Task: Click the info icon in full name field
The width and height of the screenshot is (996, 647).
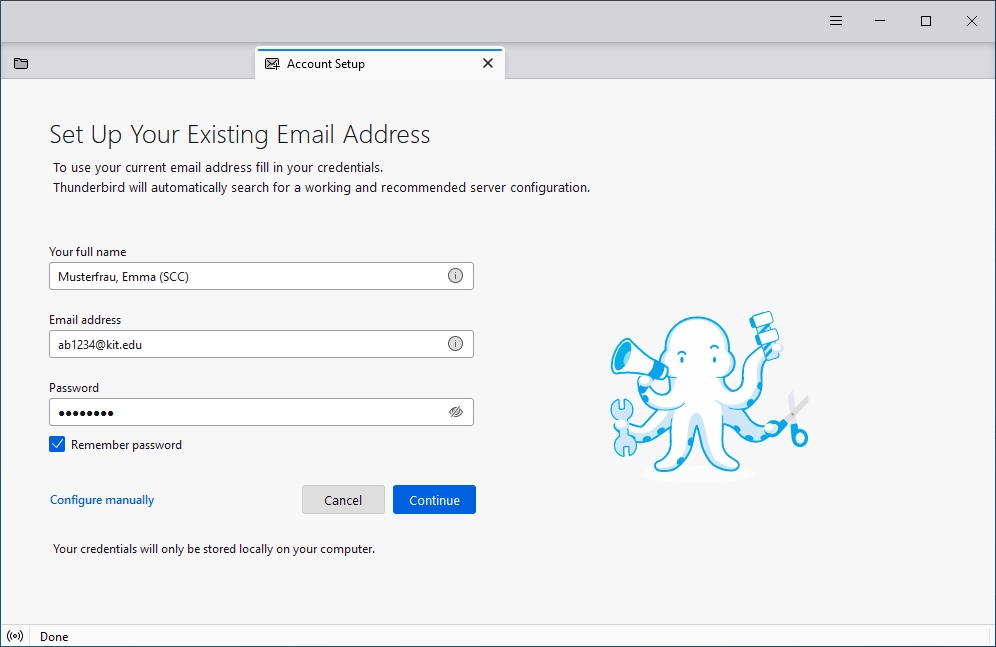Action: coord(455,276)
